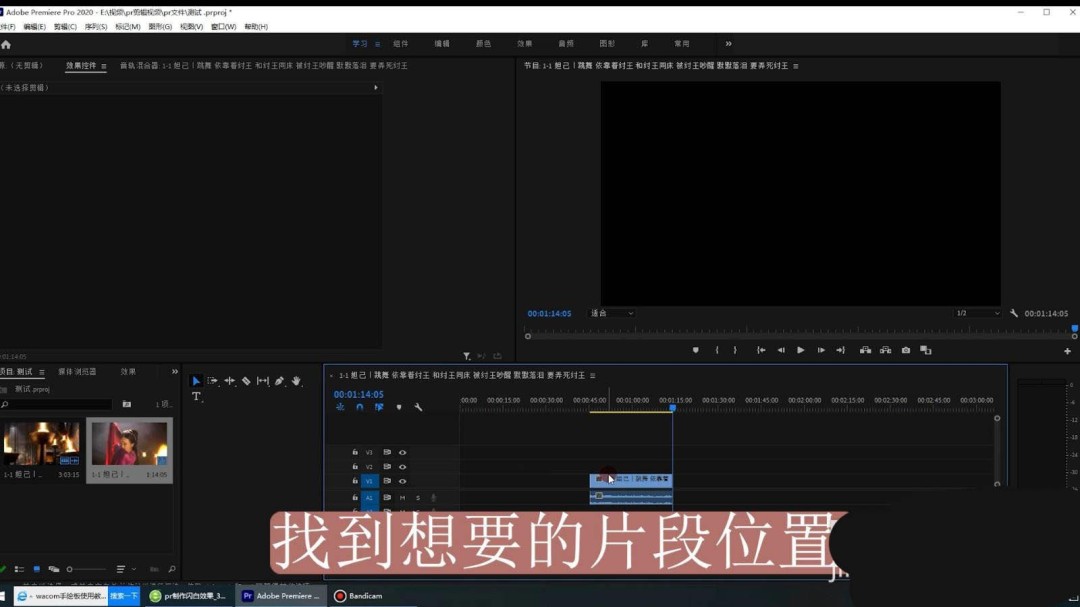The width and height of the screenshot is (1080, 607).
Task: Click Go to In point button
Action: [761, 351]
